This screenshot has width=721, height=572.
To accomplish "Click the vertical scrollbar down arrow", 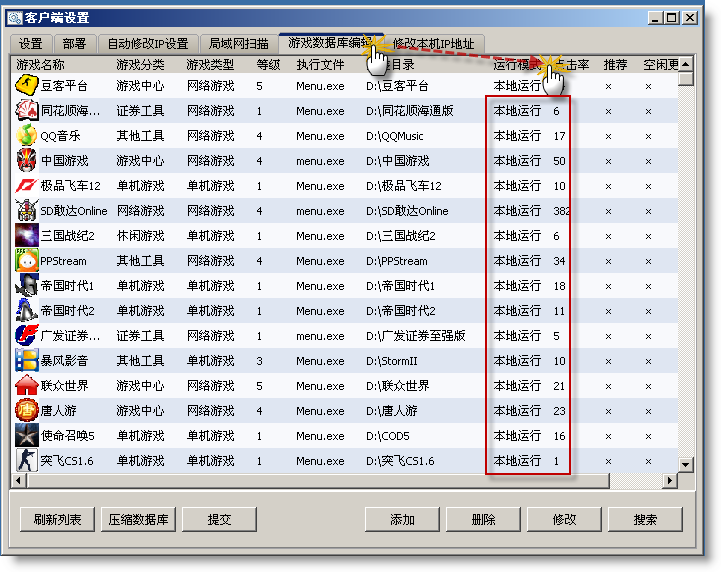I will [686, 464].
